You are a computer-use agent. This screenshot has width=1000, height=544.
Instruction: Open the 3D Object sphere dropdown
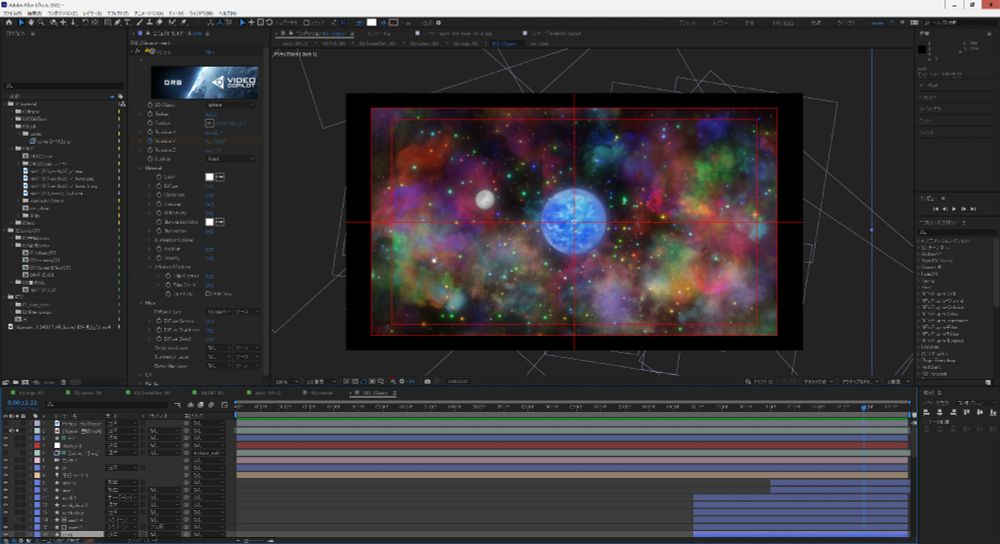(x=230, y=105)
